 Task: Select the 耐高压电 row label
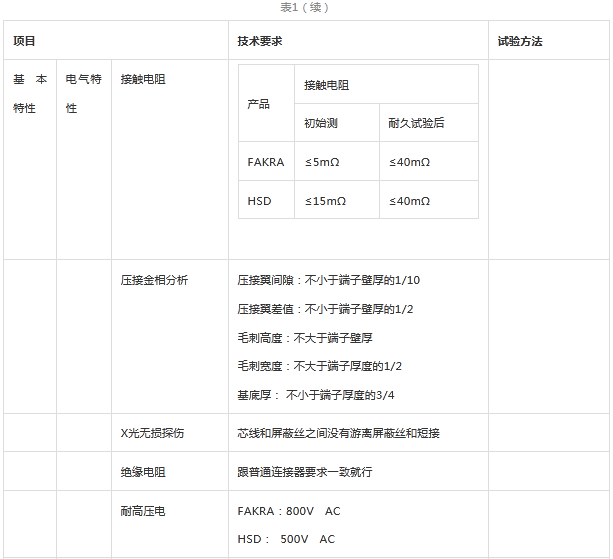coord(142,510)
